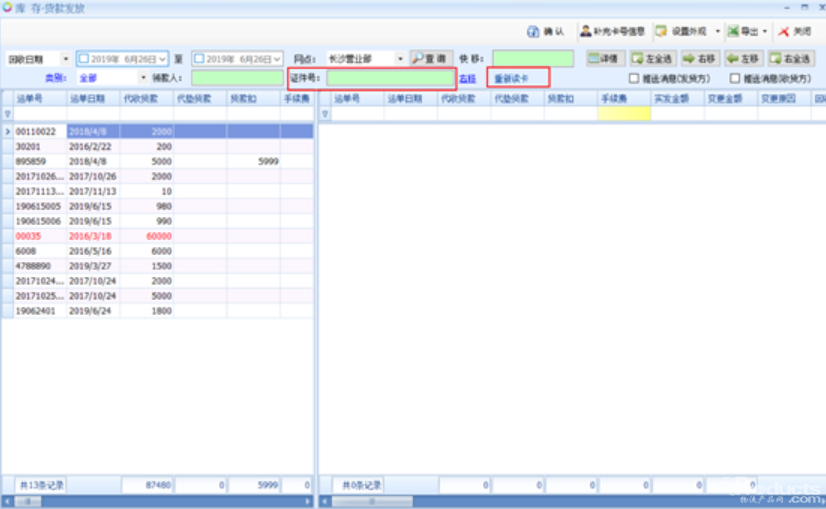Click the 运单日期 column header in left table
Viewport: 826px width, 509px height.
click(x=93, y=99)
